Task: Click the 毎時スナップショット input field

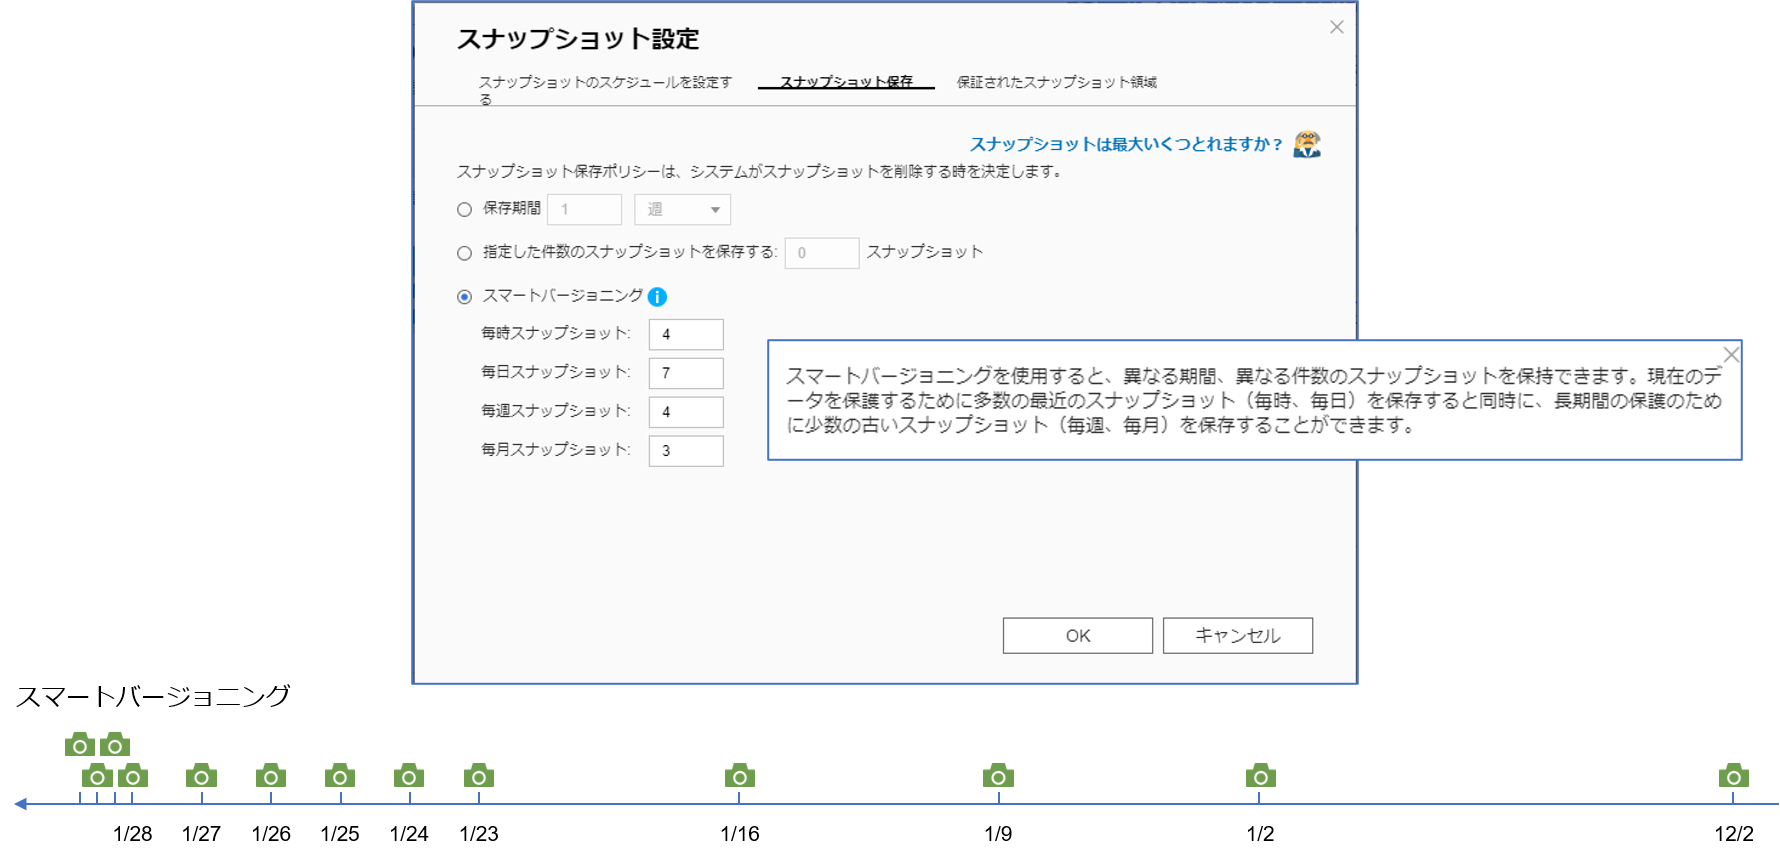Action: click(685, 335)
